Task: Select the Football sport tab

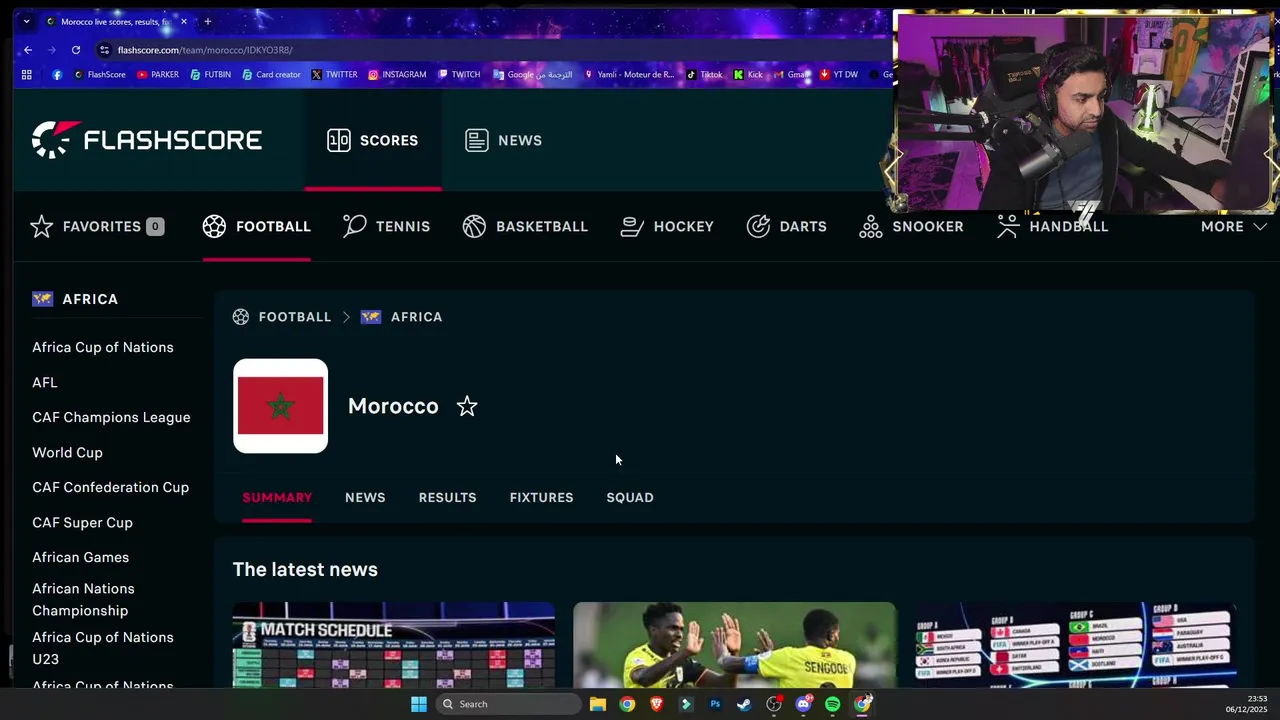Action: (x=256, y=227)
